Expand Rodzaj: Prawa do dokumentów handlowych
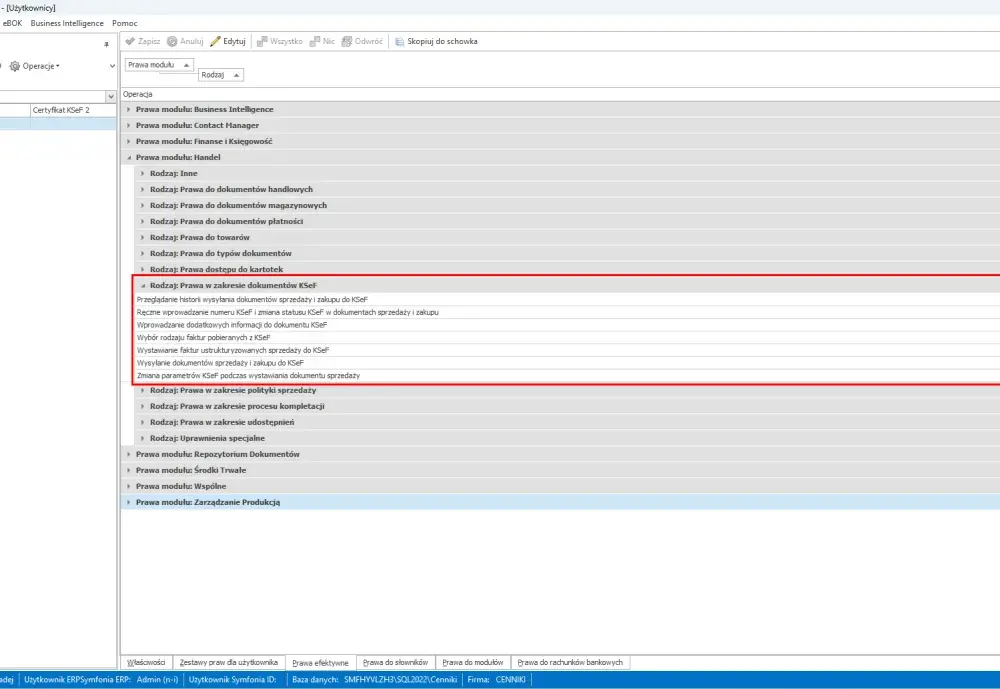This screenshot has width=1000, height=689. [142, 189]
